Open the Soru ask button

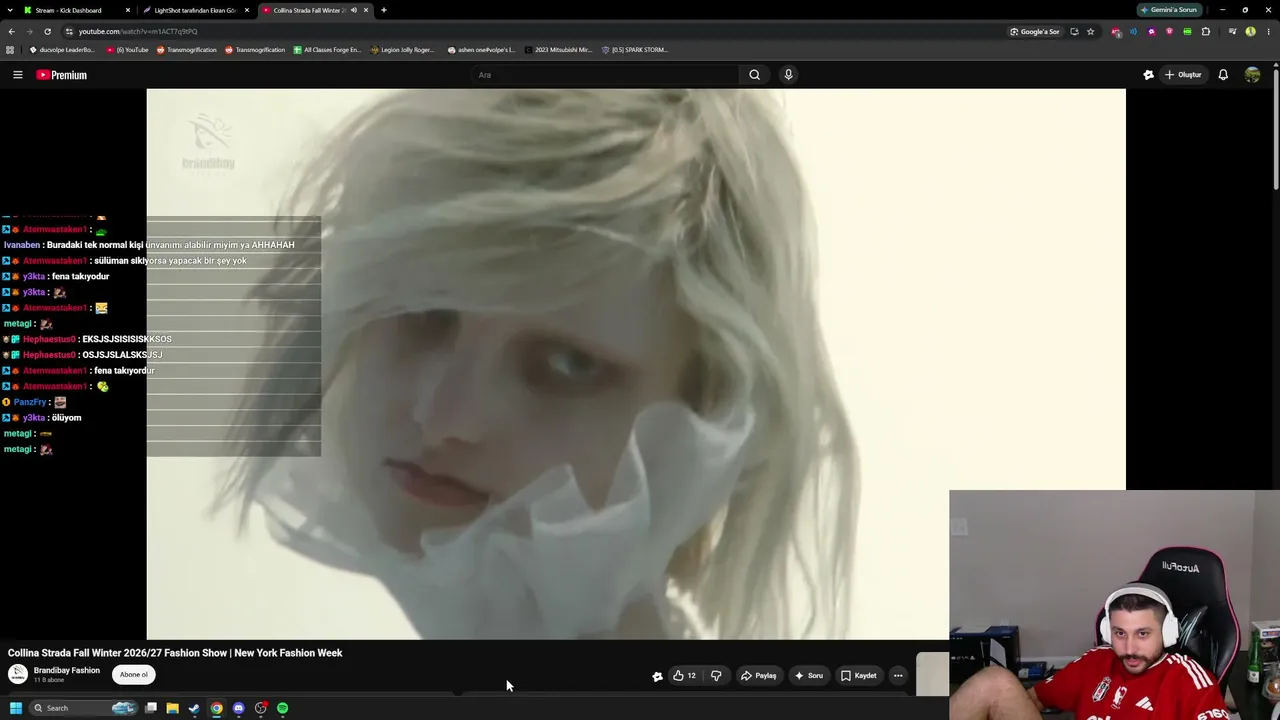tap(809, 676)
